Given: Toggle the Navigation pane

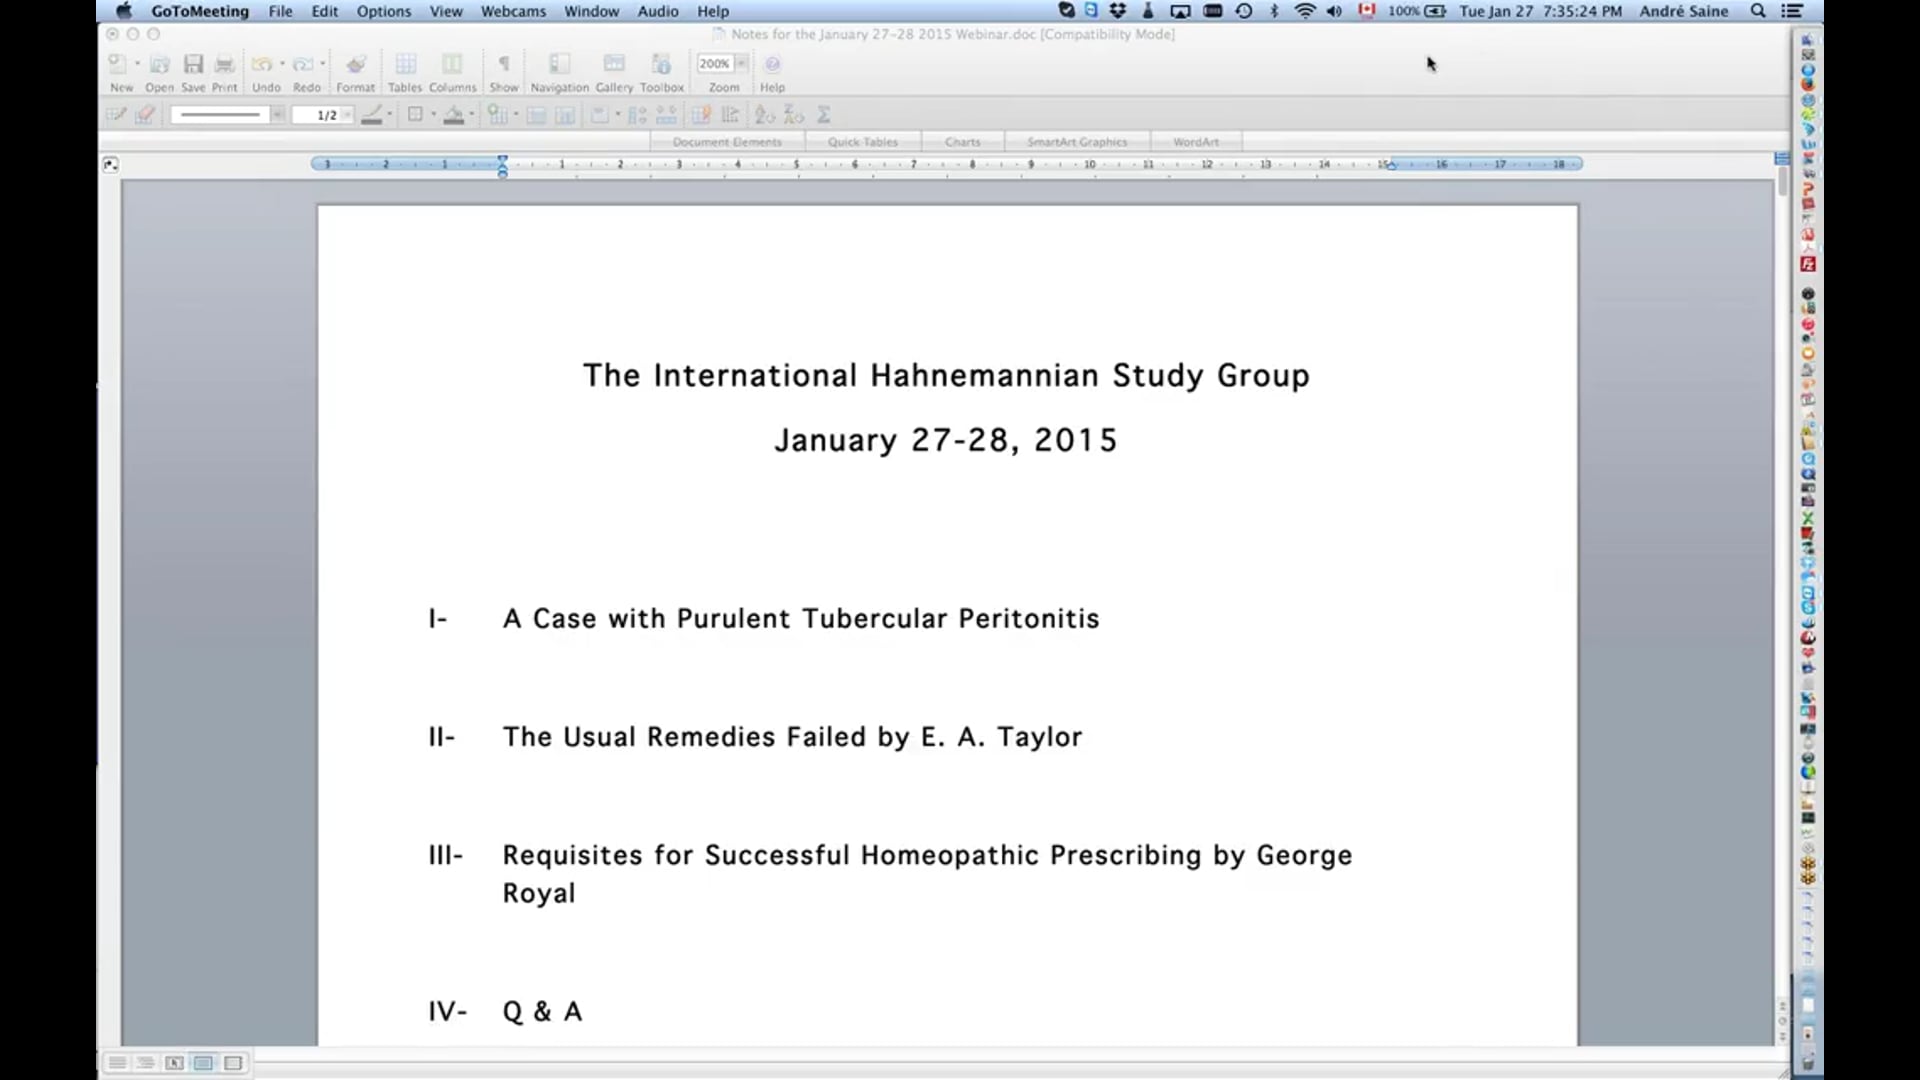Looking at the screenshot, I should pos(558,63).
